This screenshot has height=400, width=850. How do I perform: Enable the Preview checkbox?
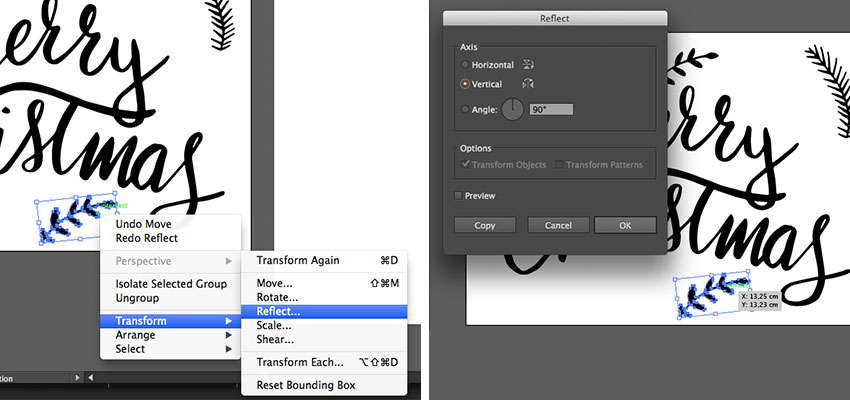[458, 196]
